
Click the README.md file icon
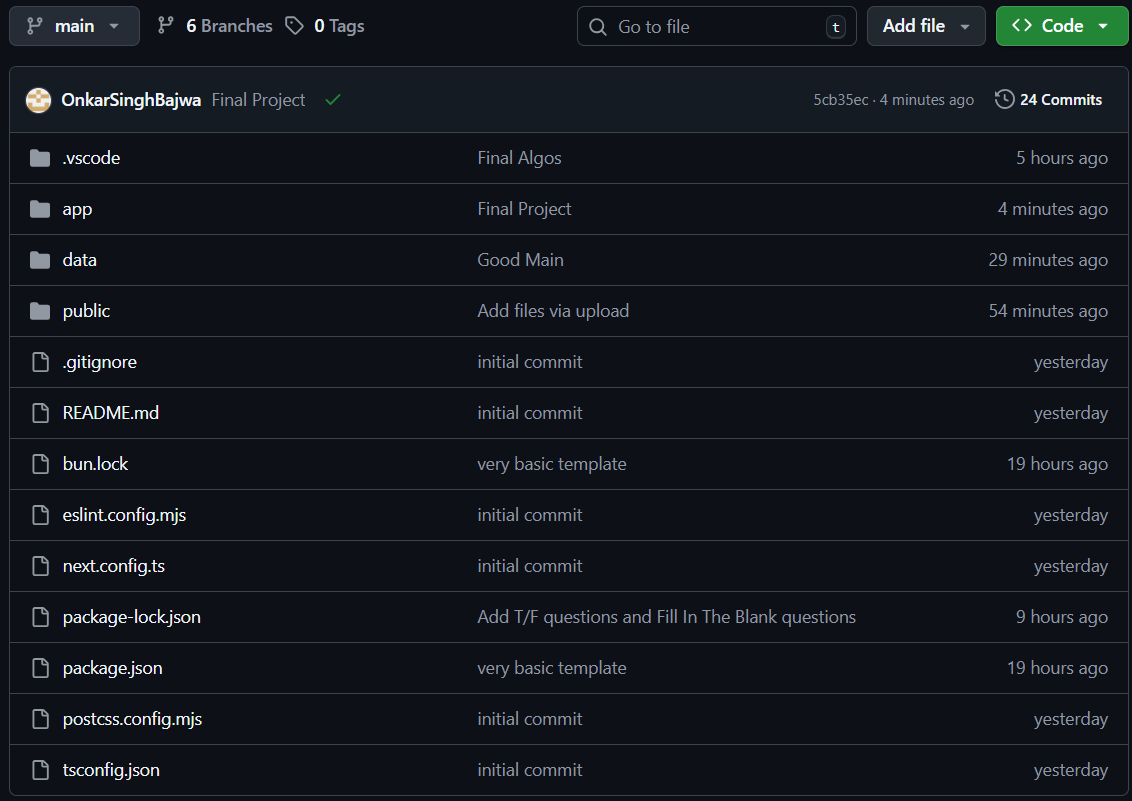[x=40, y=413]
